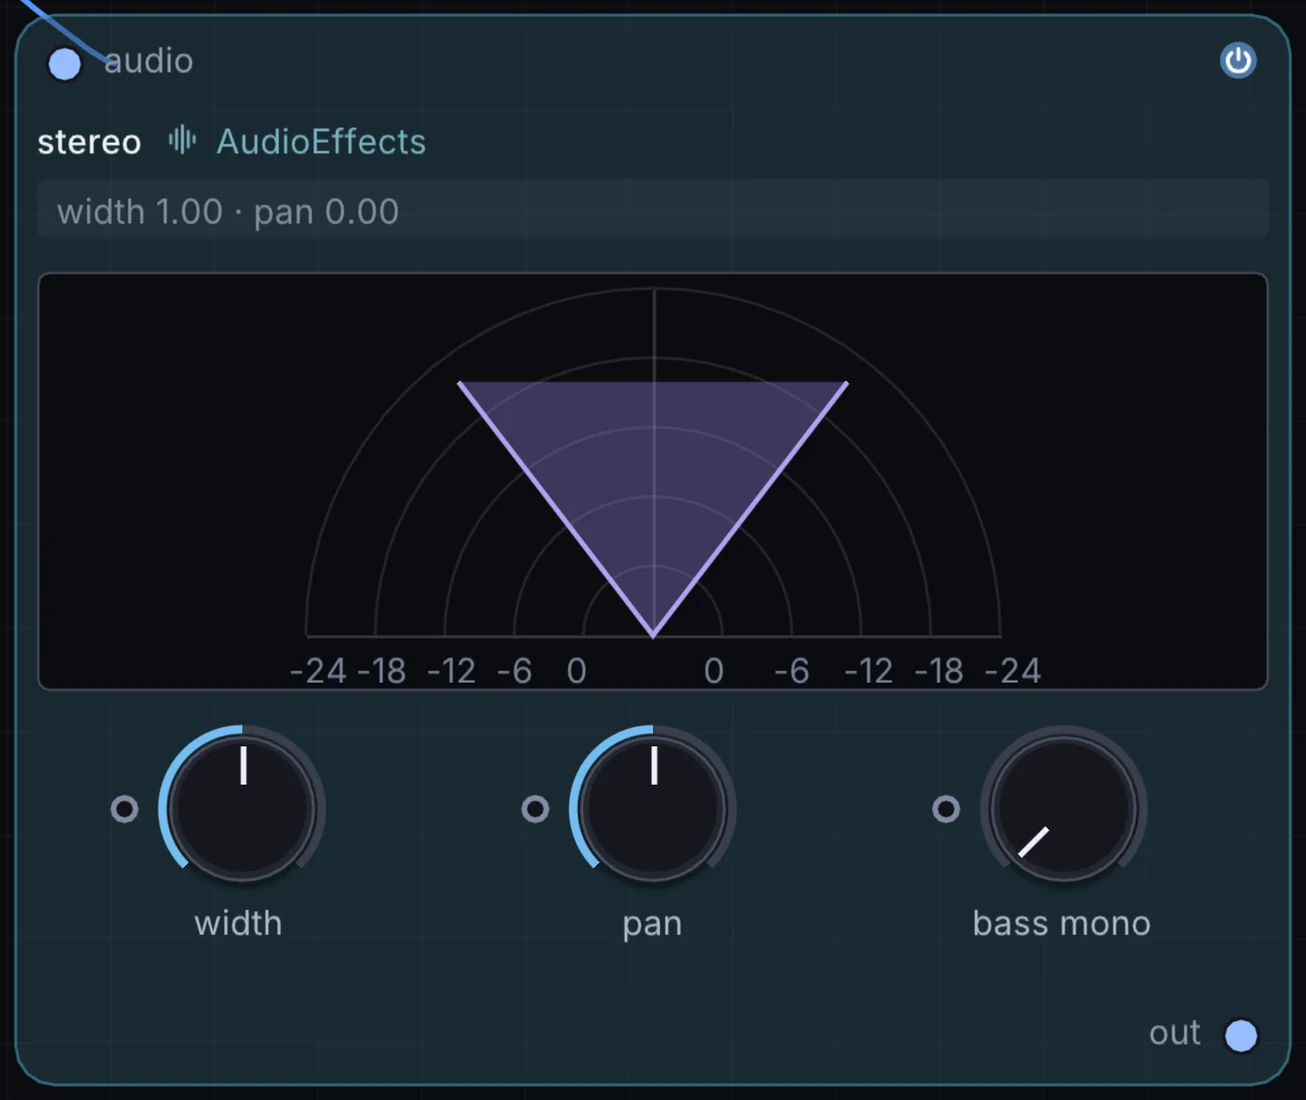Click the 'bass mono' knob label
The height and width of the screenshot is (1100, 1306).
1062,923
